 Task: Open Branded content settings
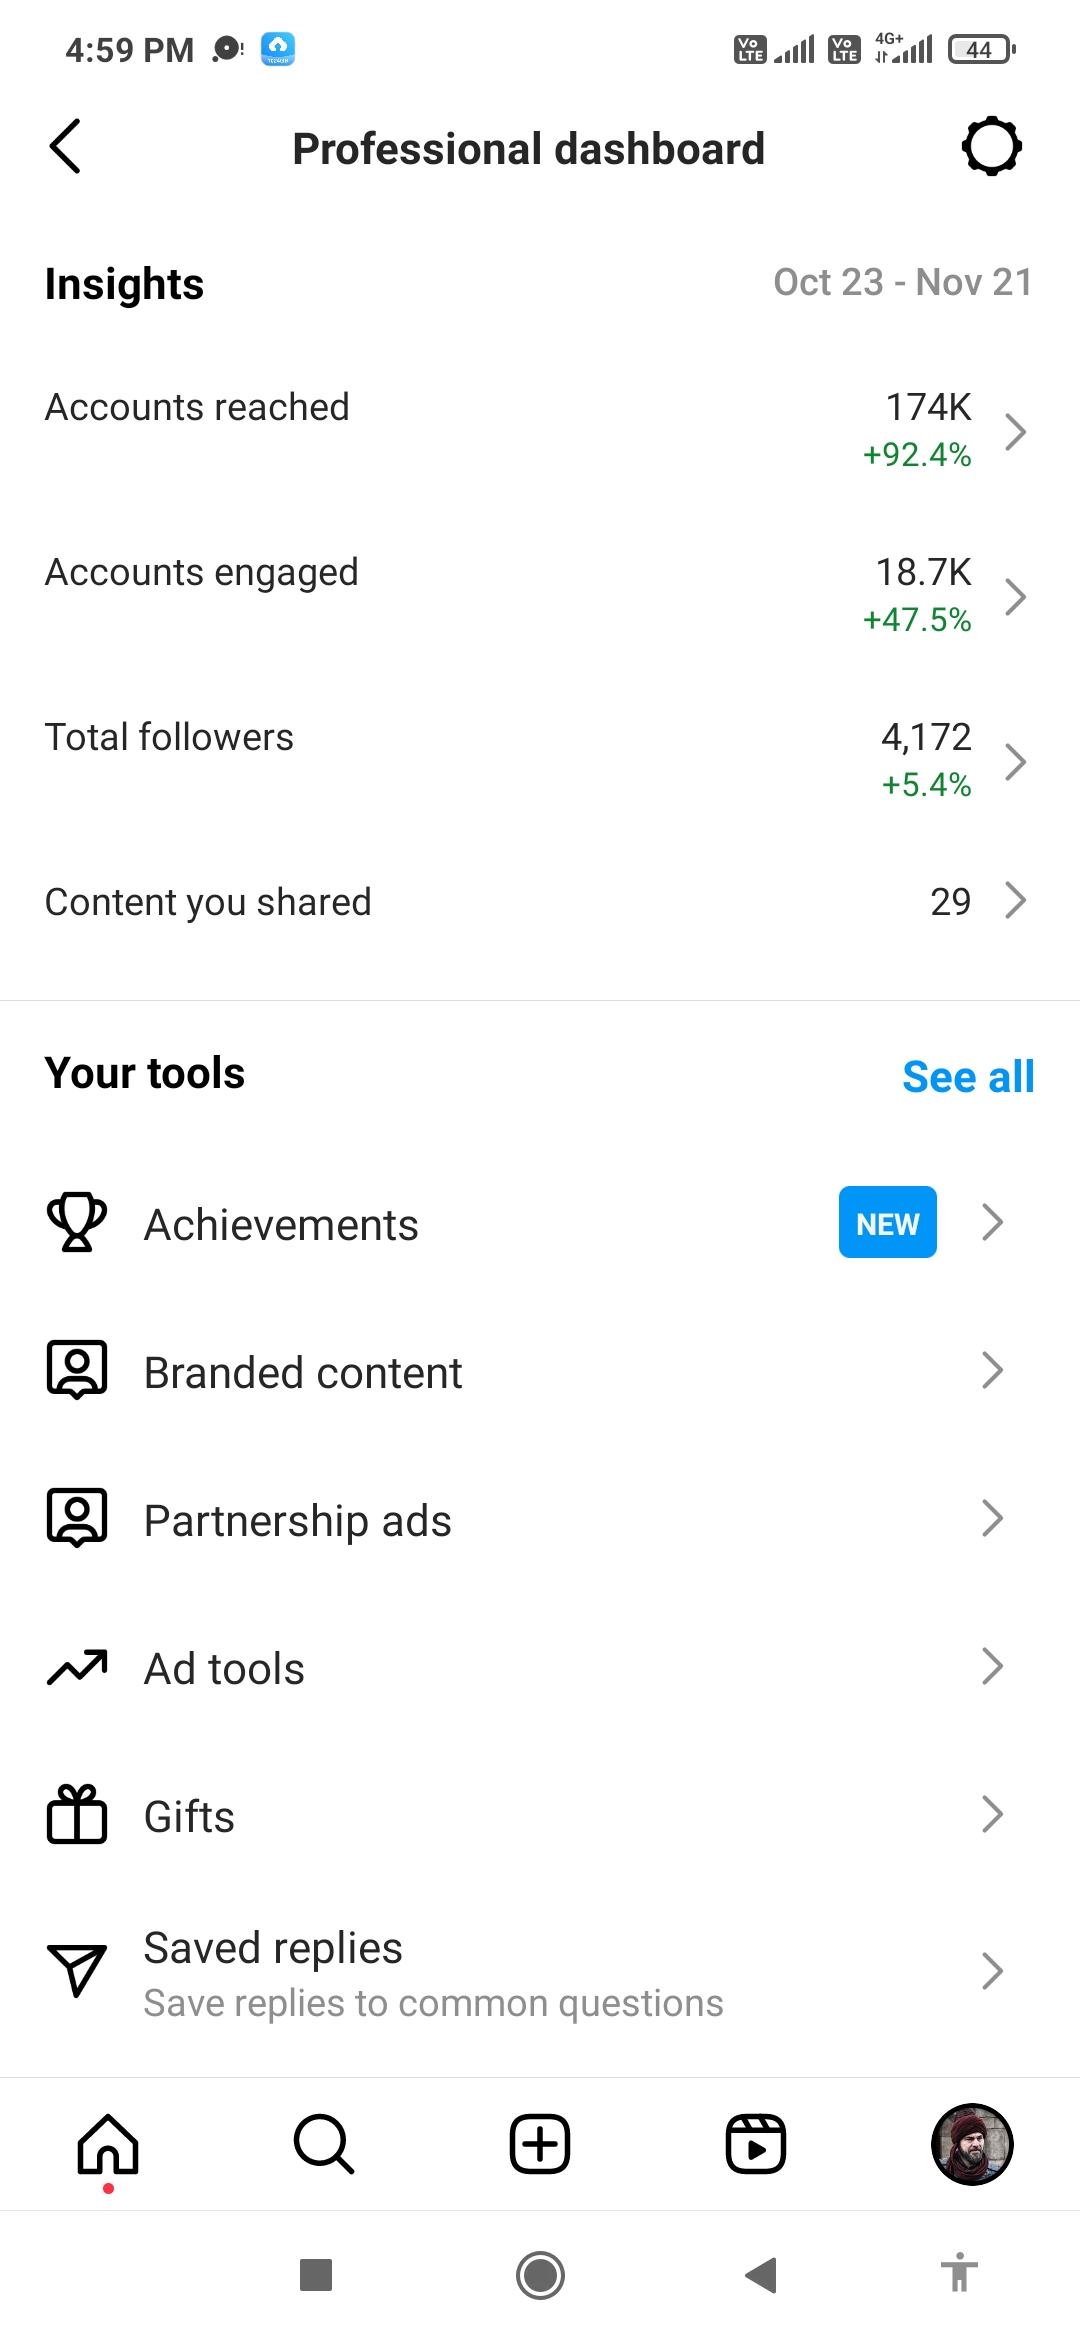540,1371
